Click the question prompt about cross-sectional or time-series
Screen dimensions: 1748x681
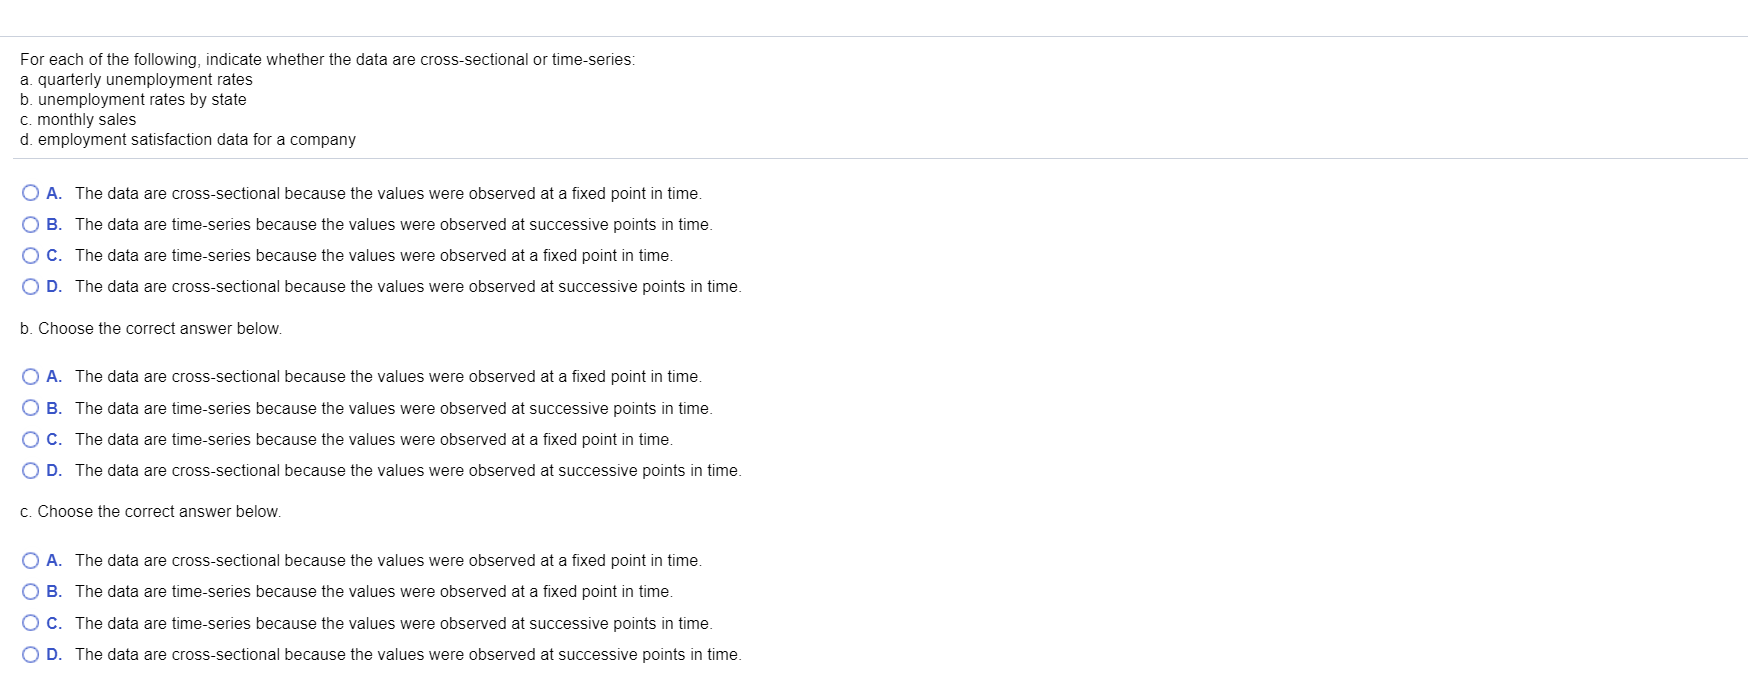[x=328, y=59]
